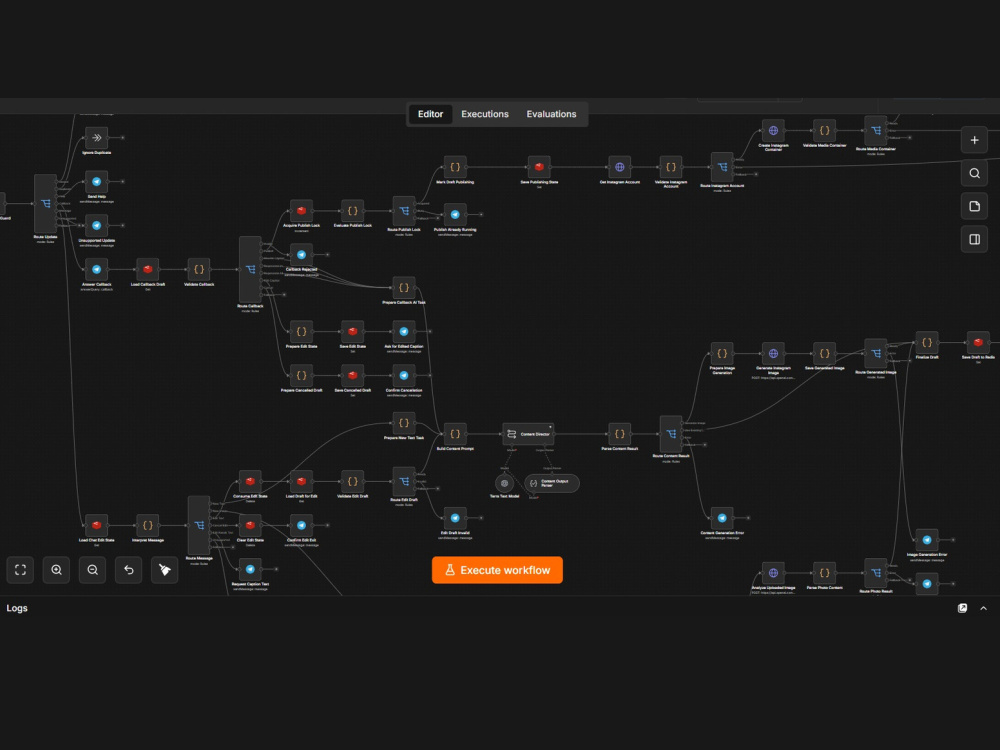Select the Content Output Parser sub-node
This screenshot has height=750, width=1000.
[x=552, y=483]
